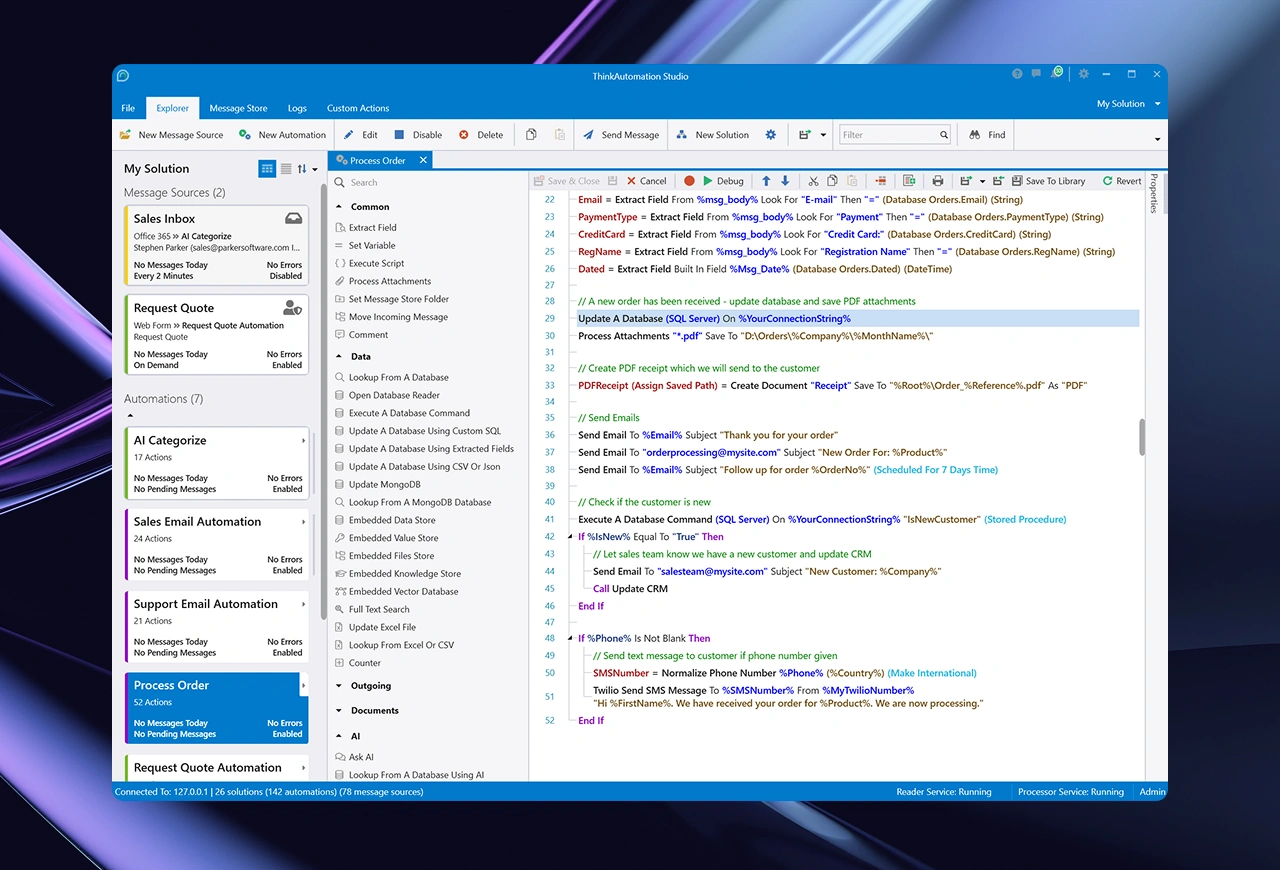Click the Revert button
This screenshot has width=1280, height=870.
[x=1121, y=181]
